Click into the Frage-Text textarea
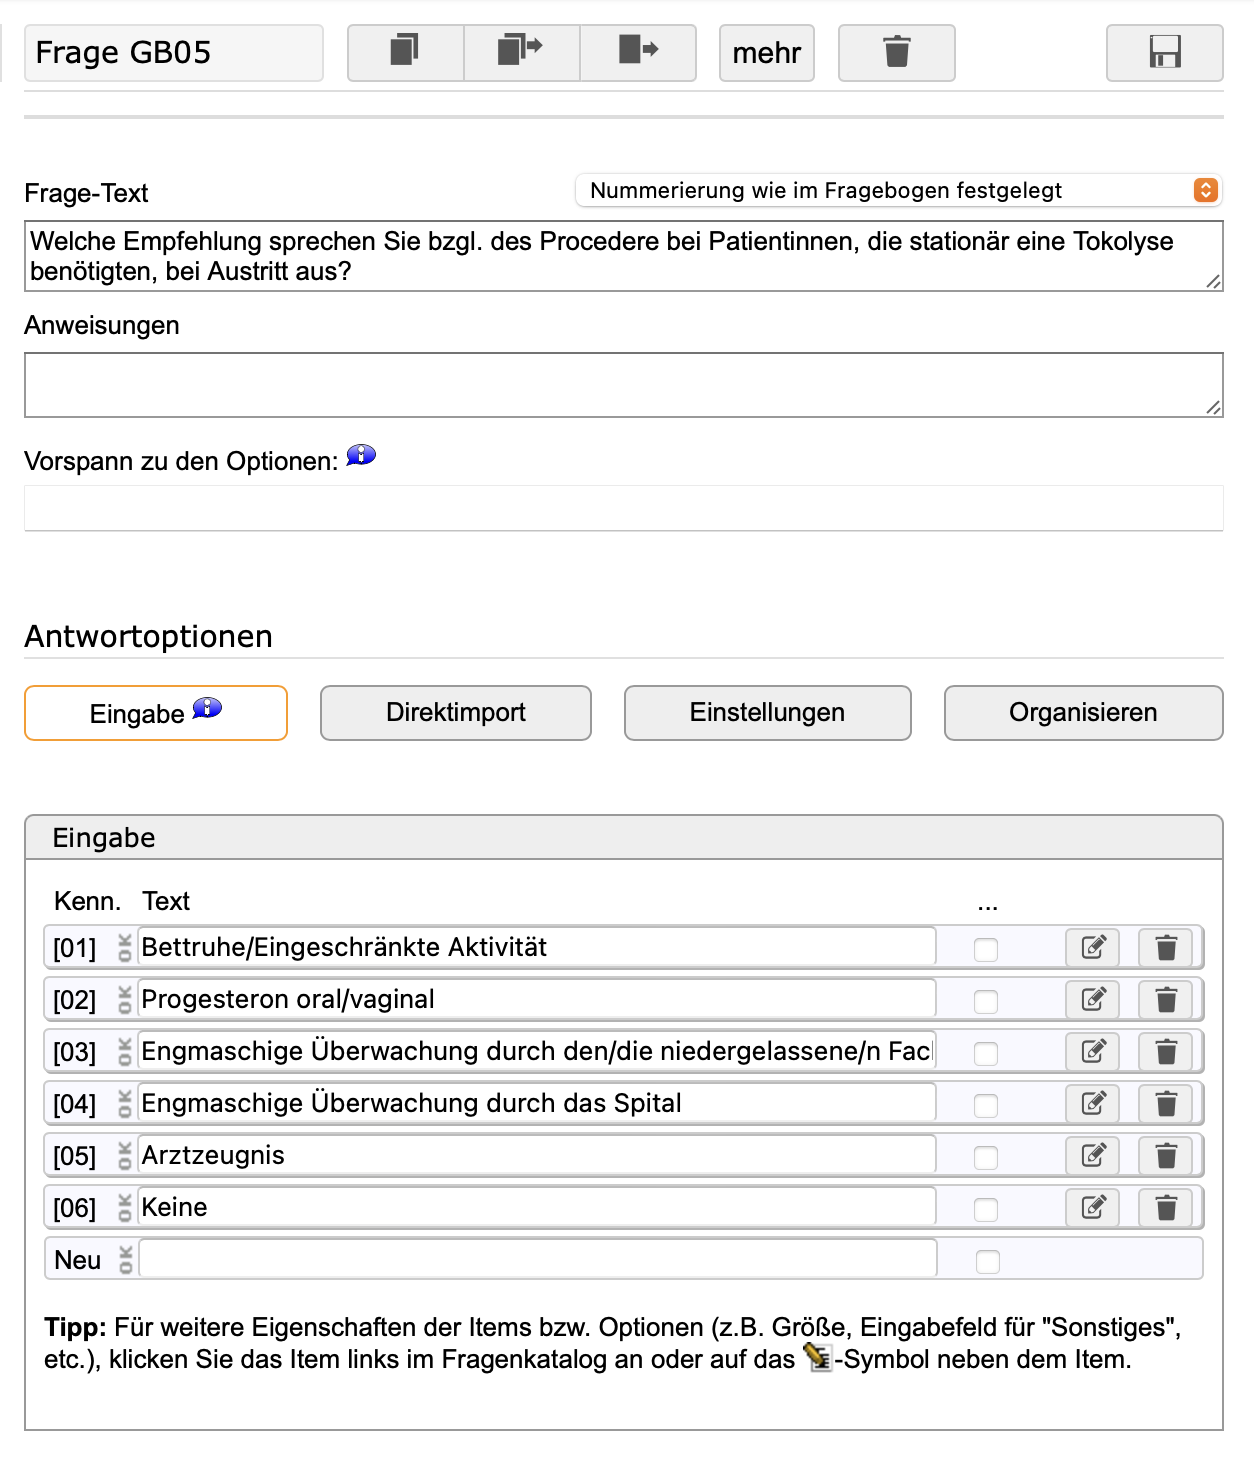 pyautogui.click(x=624, y=256)
